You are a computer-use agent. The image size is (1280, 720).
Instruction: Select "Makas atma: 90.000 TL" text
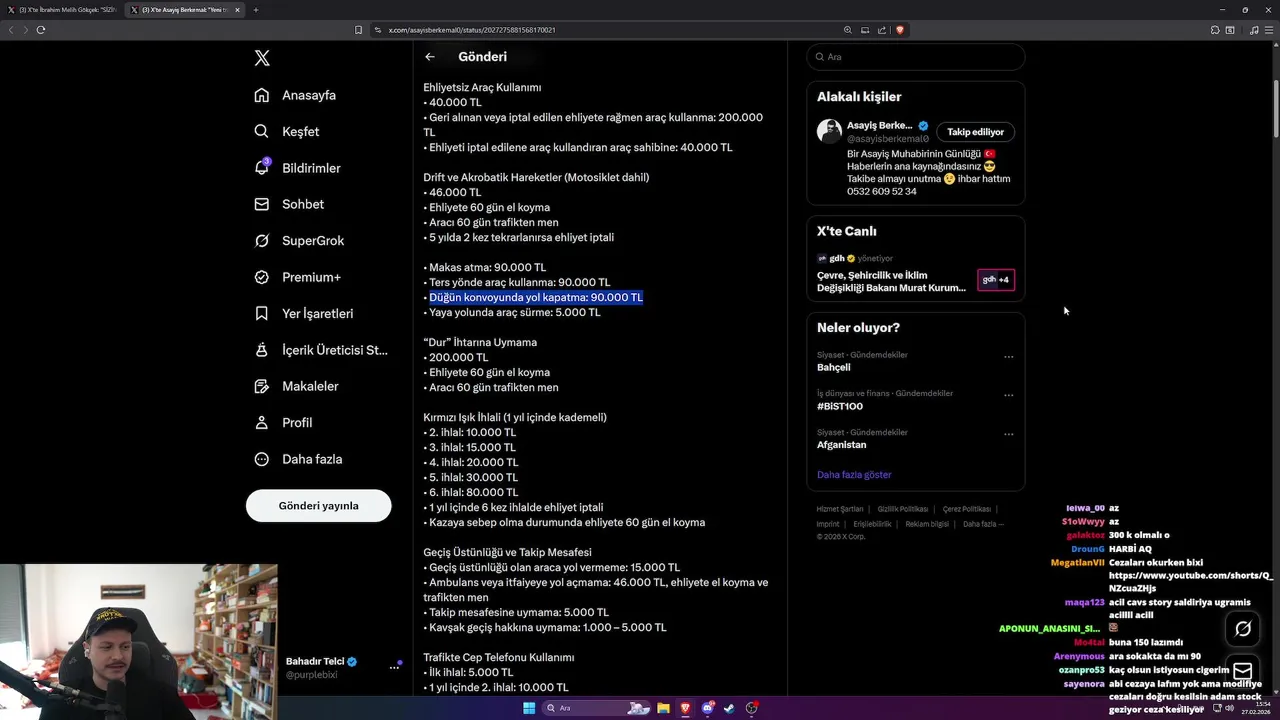488,267
